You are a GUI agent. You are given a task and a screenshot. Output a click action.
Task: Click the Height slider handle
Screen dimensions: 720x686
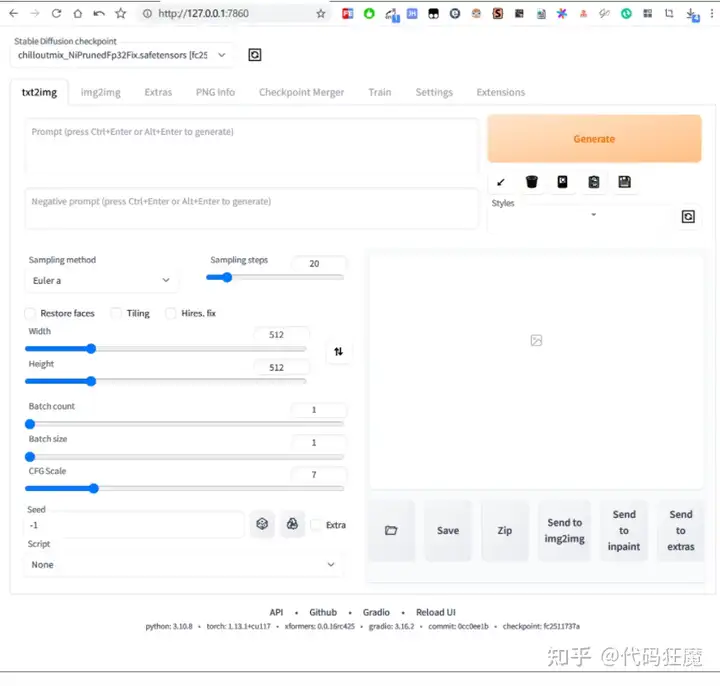click(x=91, y=382)
